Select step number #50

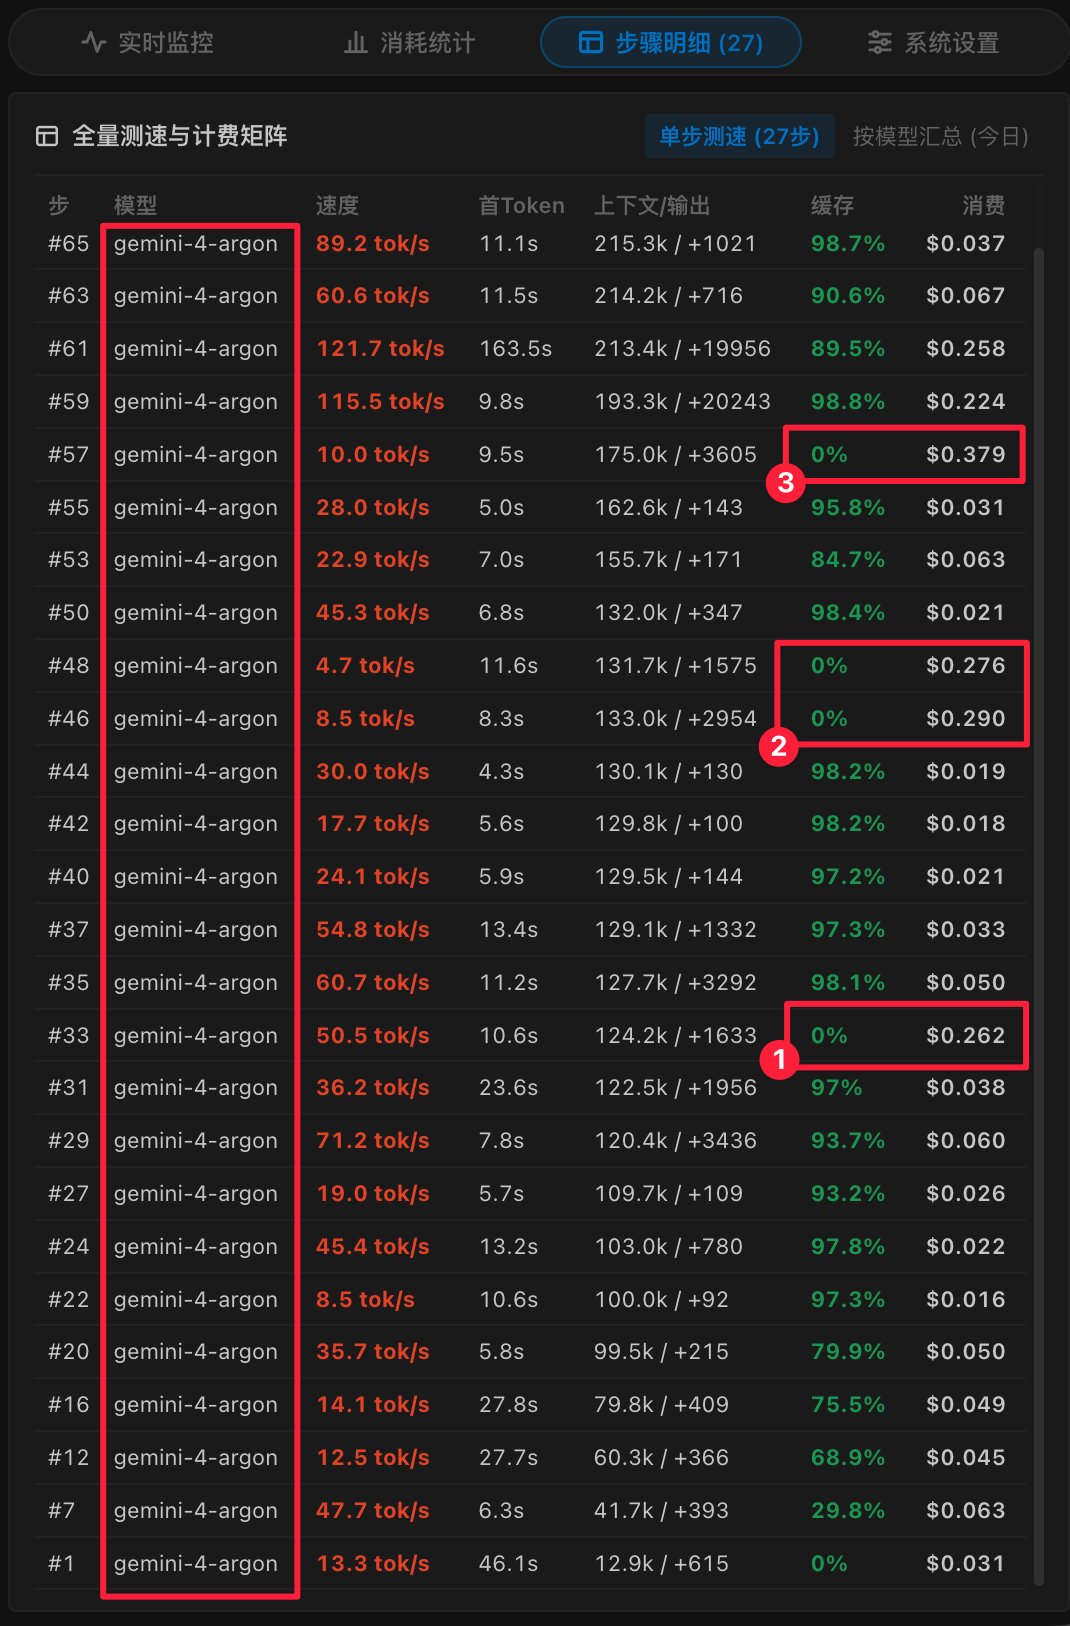(x=68, y=613)
